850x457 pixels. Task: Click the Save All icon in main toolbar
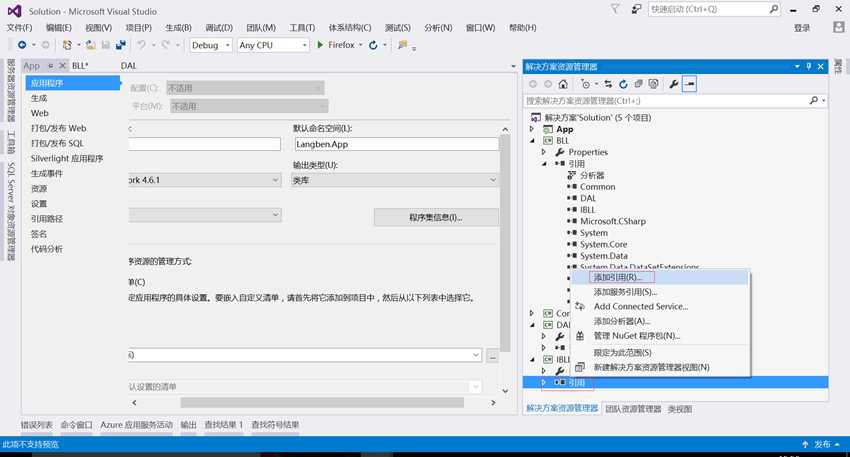point(121,45)
